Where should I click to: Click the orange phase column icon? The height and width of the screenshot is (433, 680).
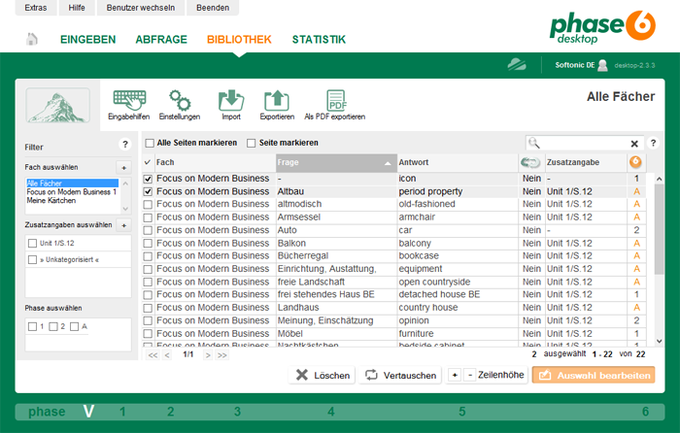[635, 162]
